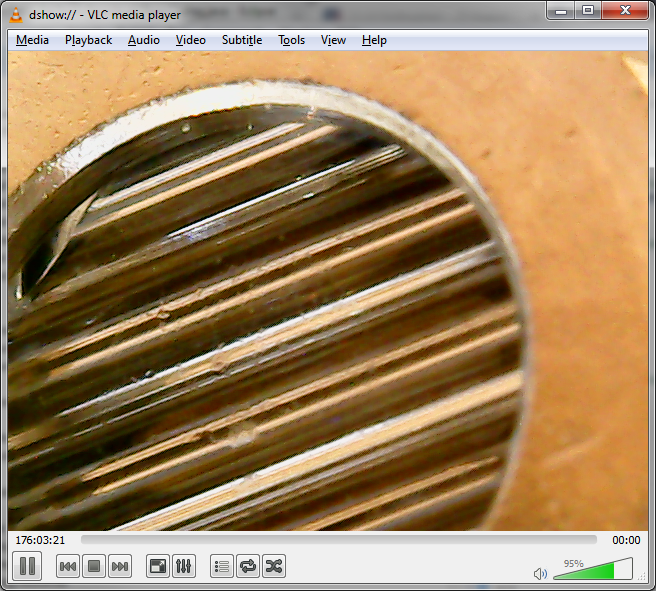The image size is (656, 591).
Task: Open the Help menu
Action: pos(374,40)
